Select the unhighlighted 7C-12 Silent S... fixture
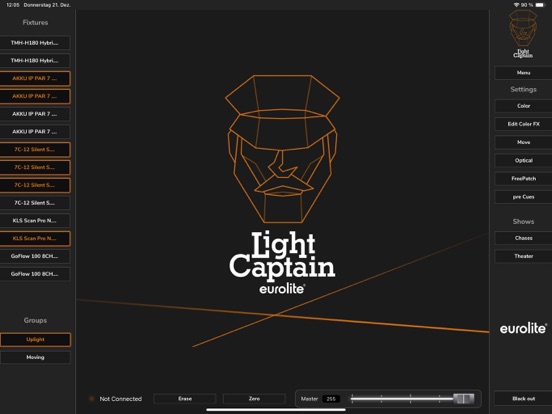Viewport: 552px width, 414px height. (x=35, y=203)
